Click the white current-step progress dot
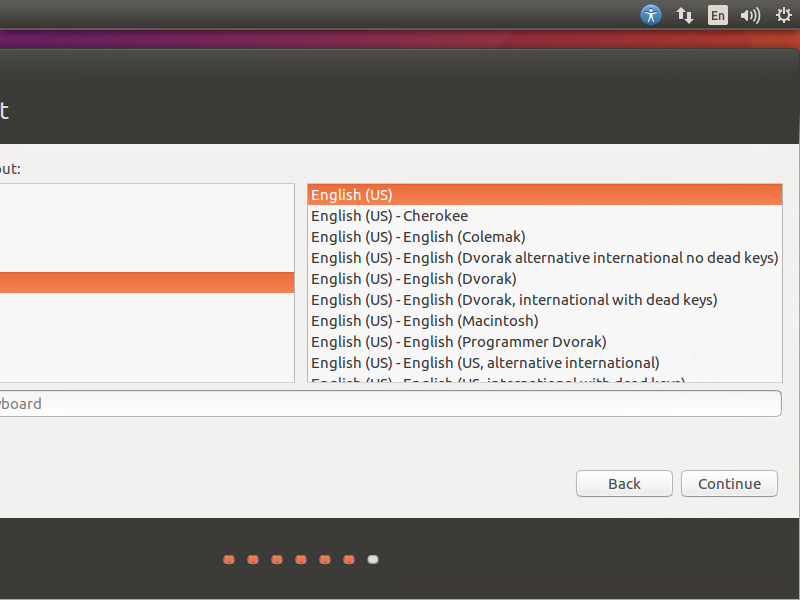Viewport: 800px width, 600px height. pyautogui.click(x=373, y=560)
